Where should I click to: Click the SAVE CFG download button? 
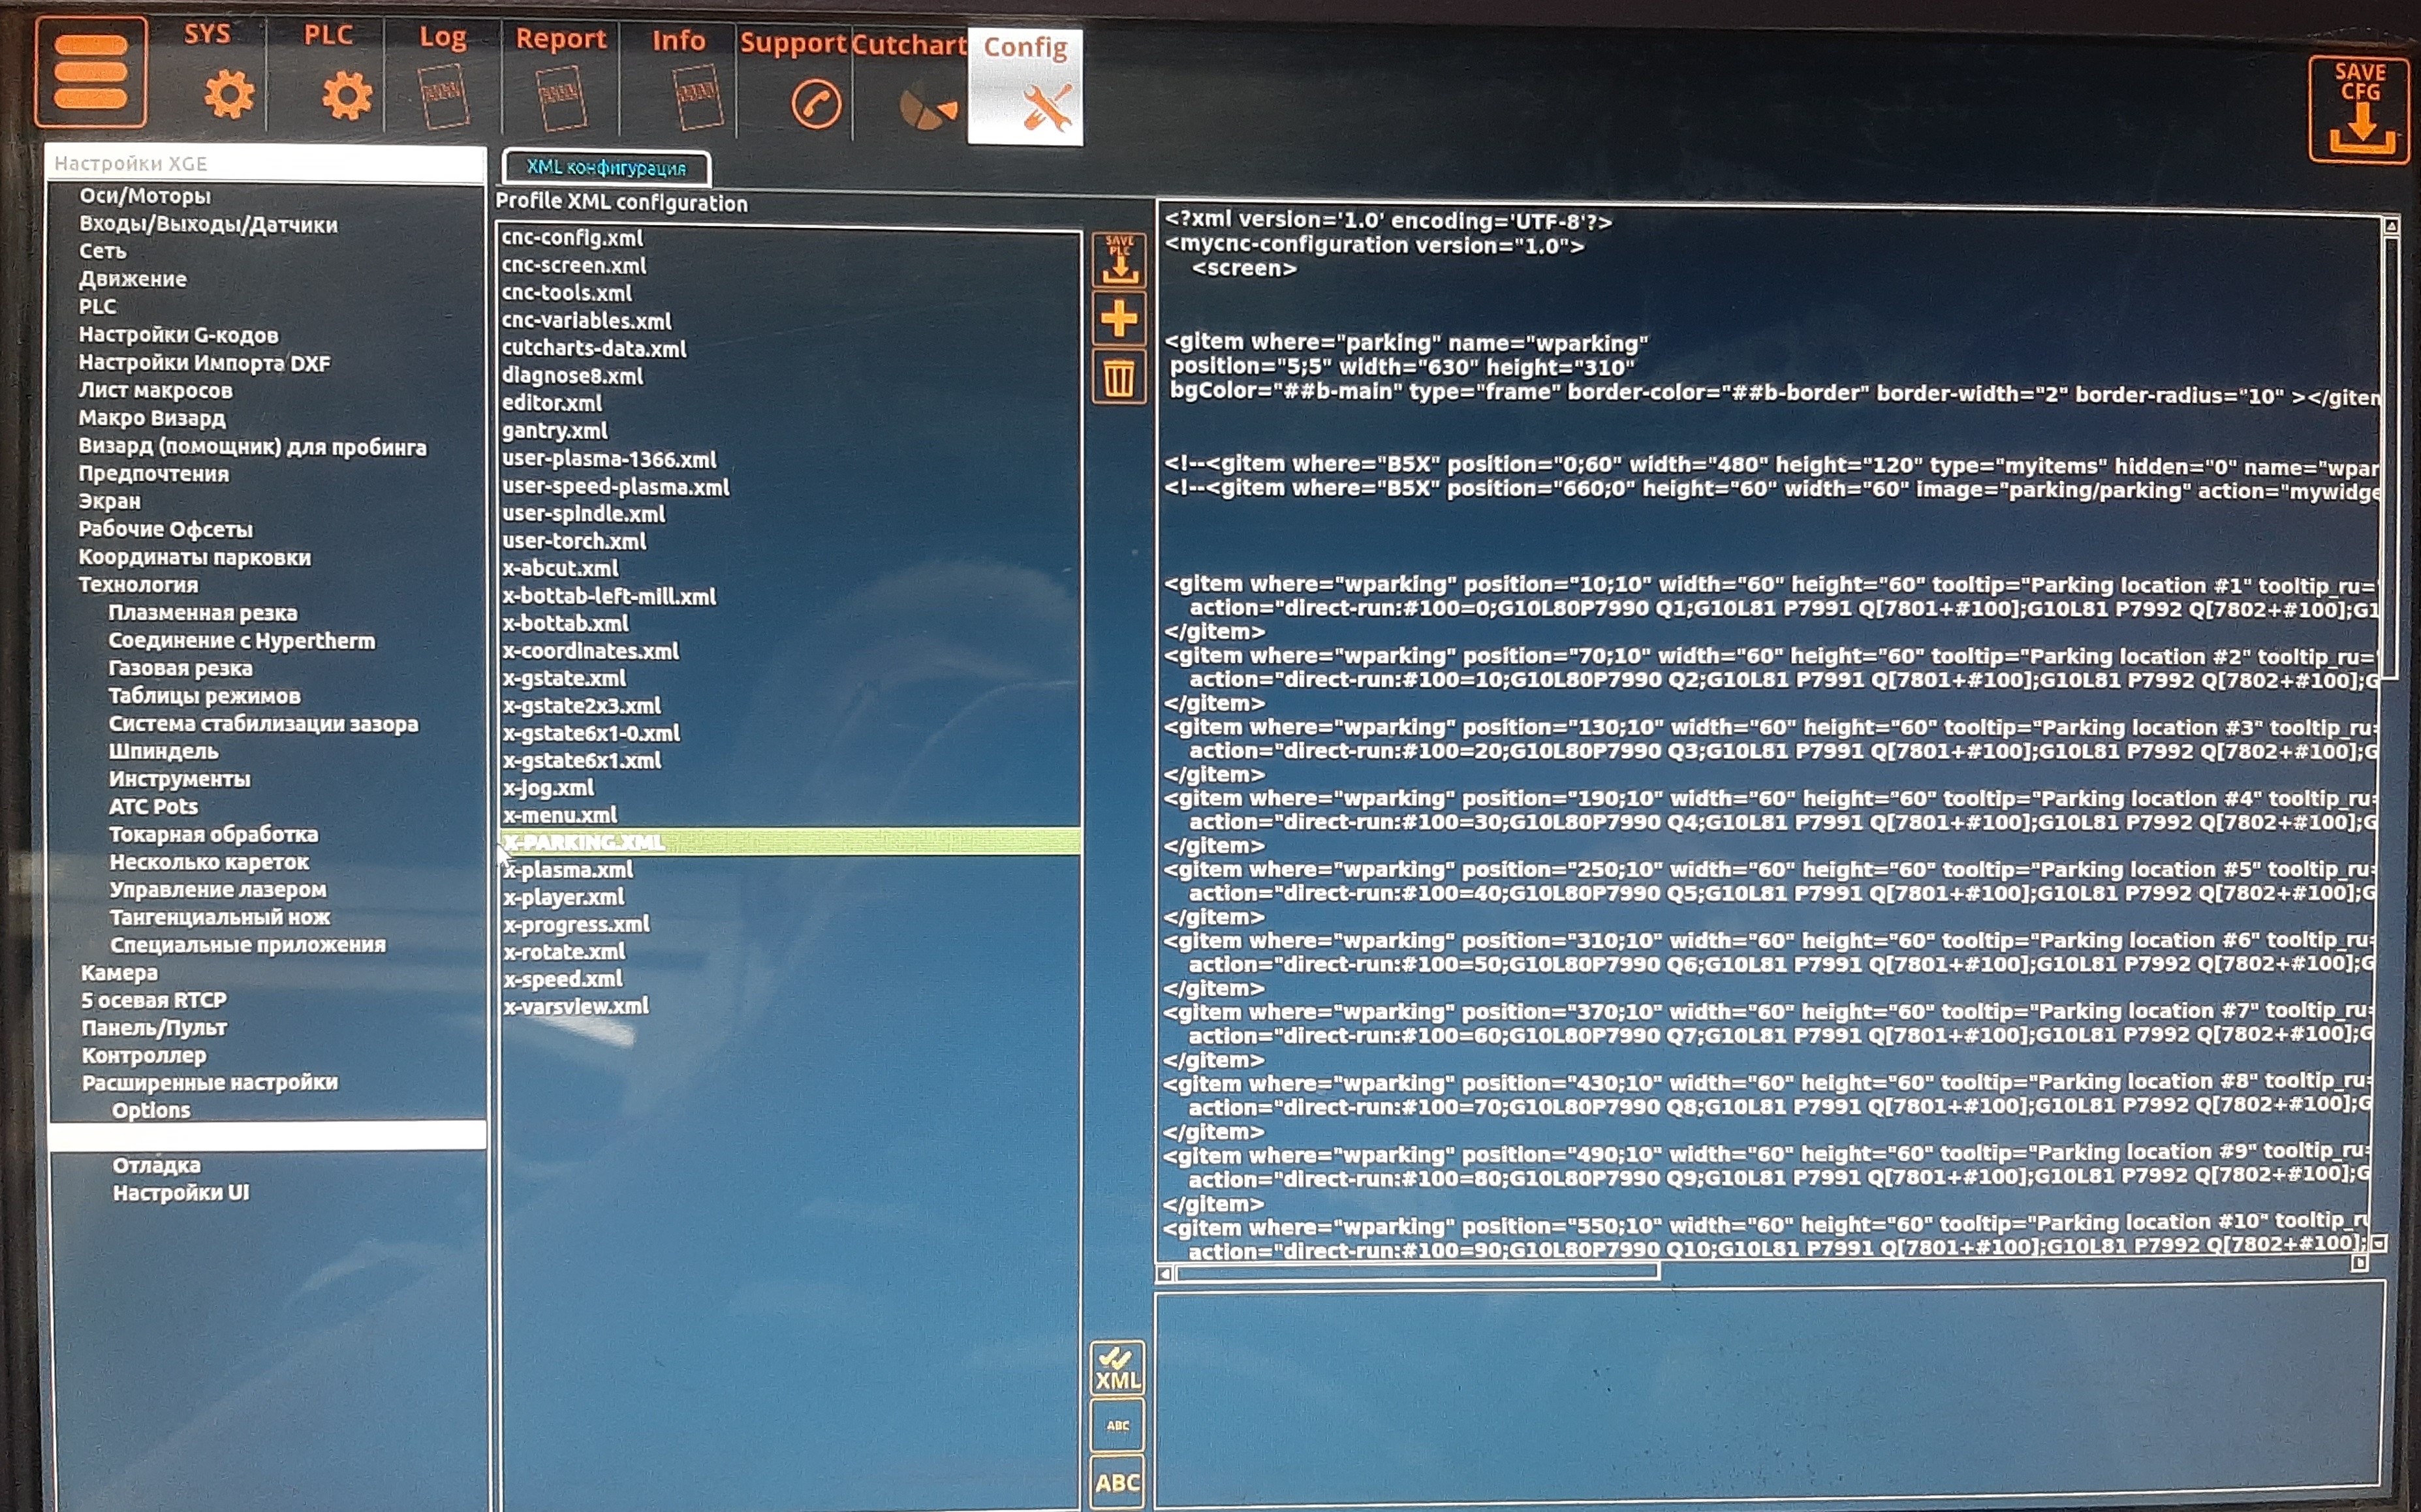coord(2359,110)
